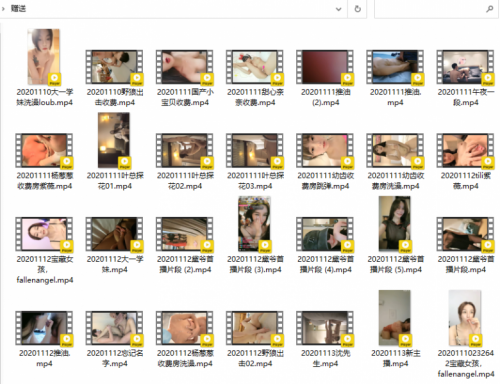Select the video file 20201113沈先生.mp4
Screen dimensions: 500x384
click(325, 339)
